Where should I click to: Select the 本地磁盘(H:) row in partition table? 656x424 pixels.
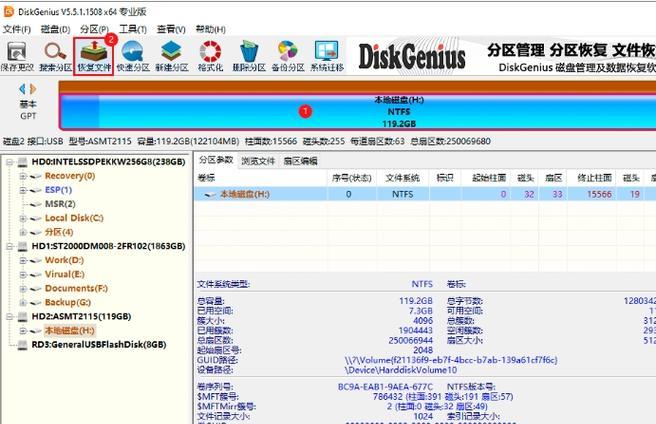click(x=425, y=194)
